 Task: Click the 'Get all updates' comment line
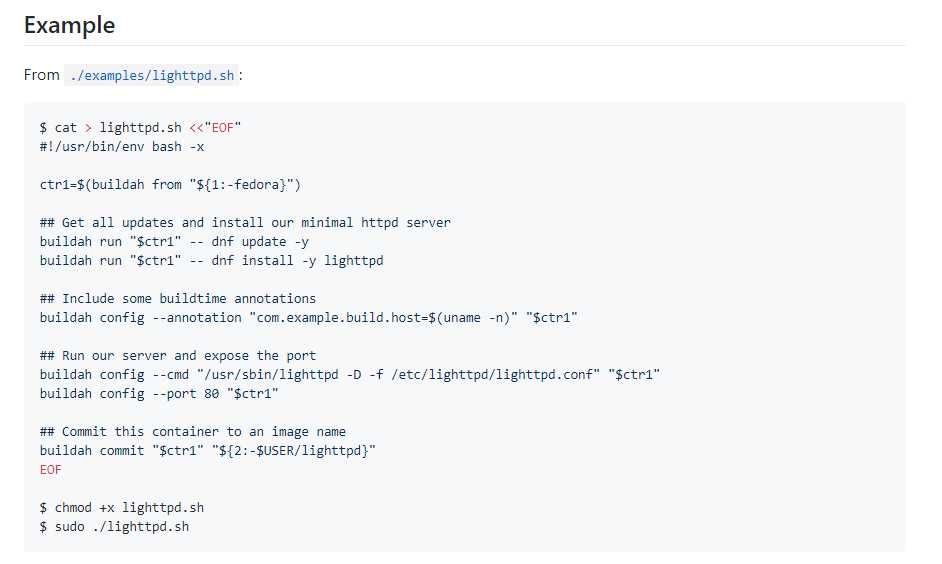tap(245, 222)
